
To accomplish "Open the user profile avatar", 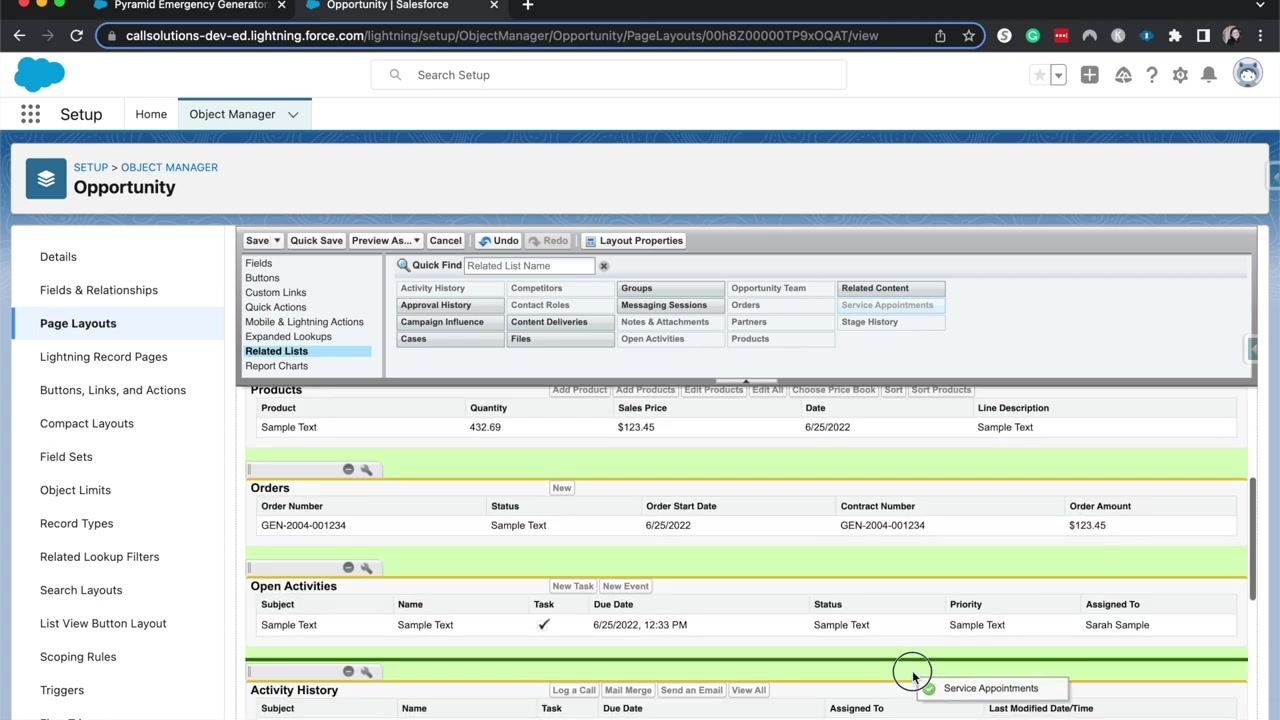I will point(1247,73).
